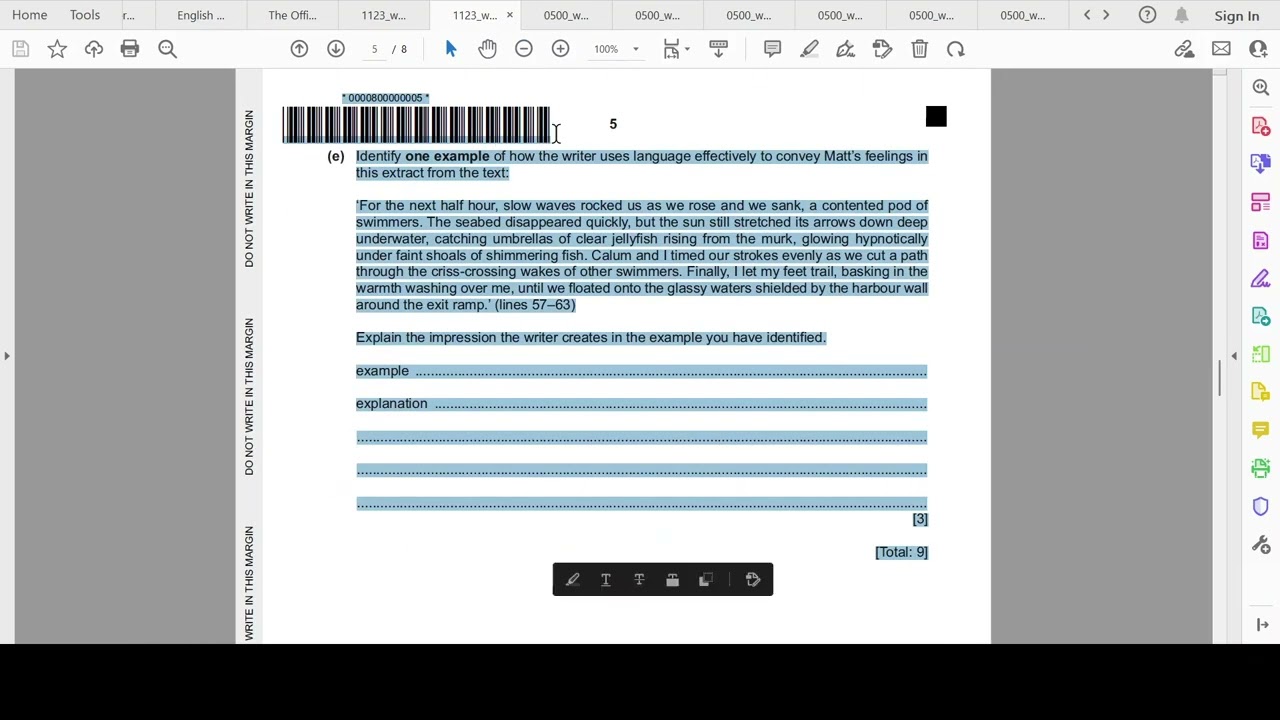Open the More Tools wrench icon in the right pane

[1260, 544]
